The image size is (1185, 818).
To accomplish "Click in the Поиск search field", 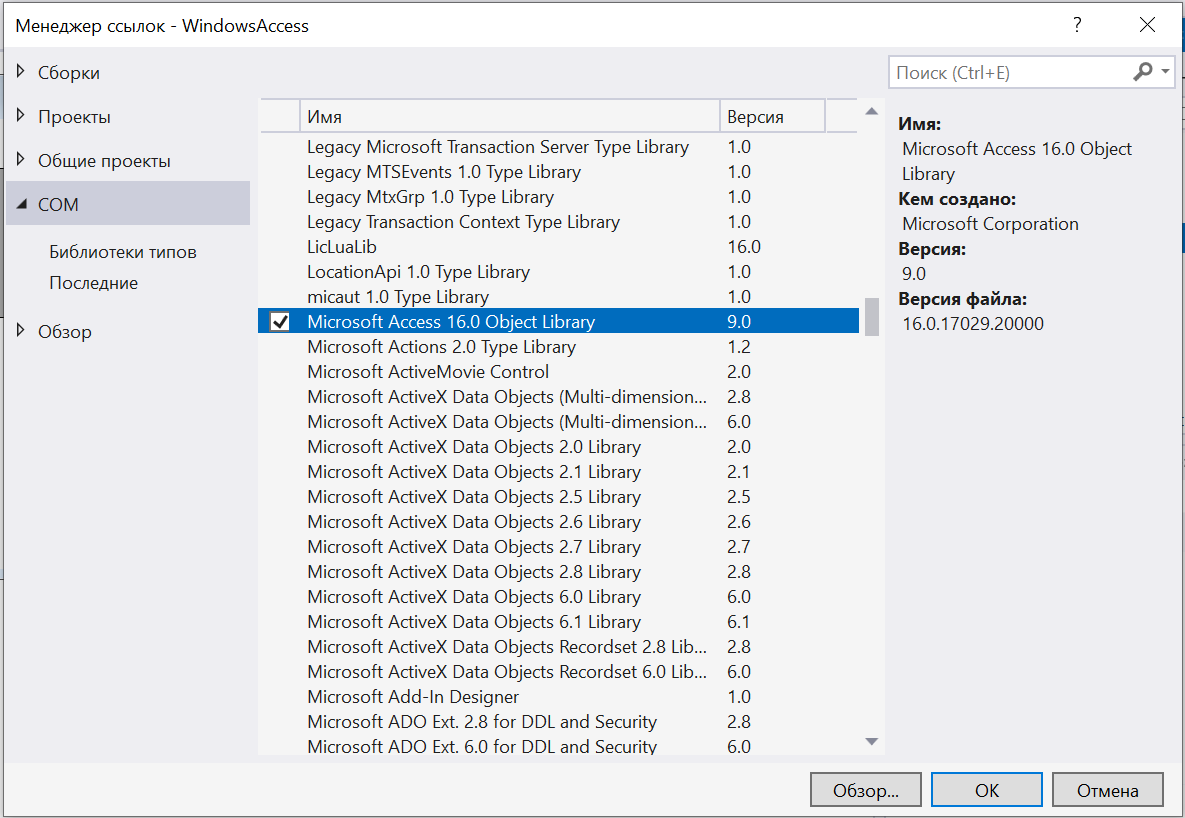I will point(1008,72).
